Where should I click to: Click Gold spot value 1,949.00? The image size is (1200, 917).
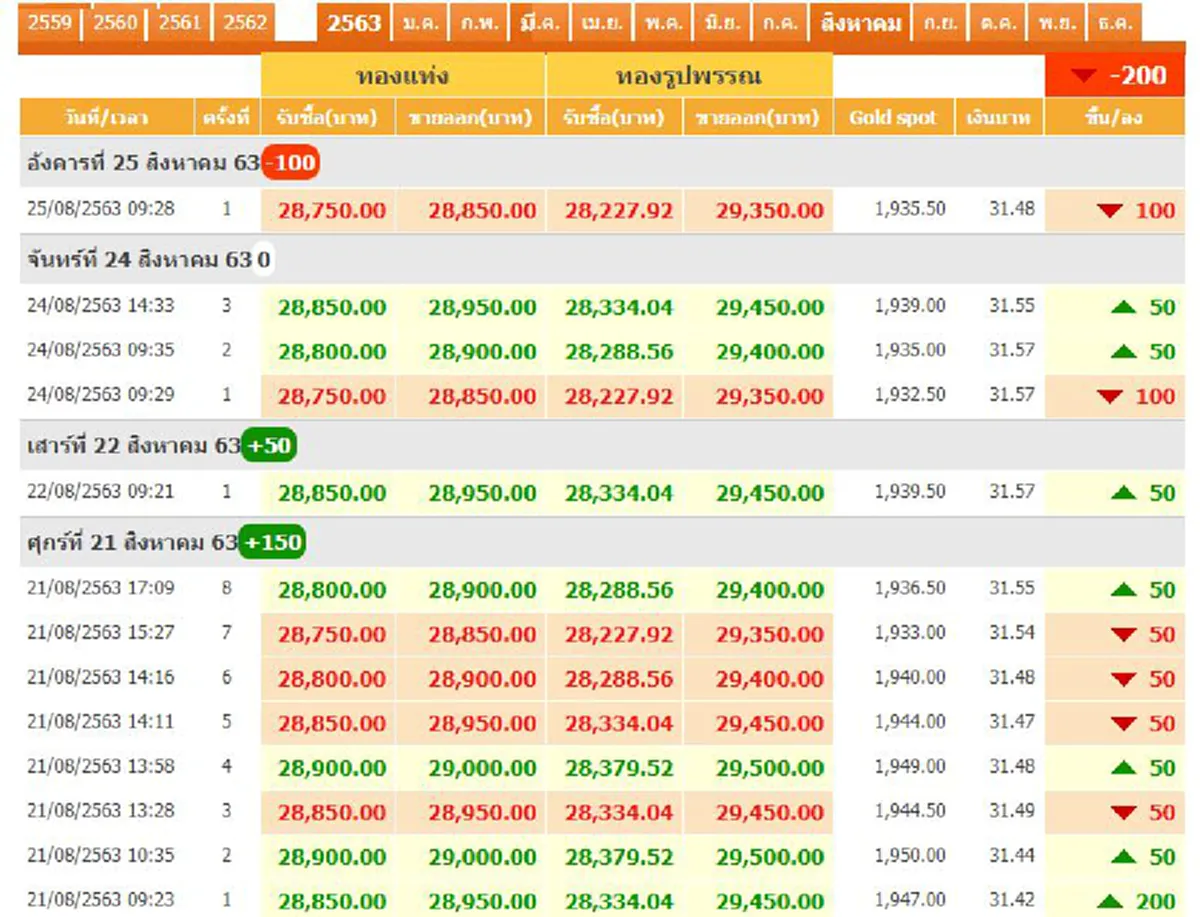click(910, 767)
